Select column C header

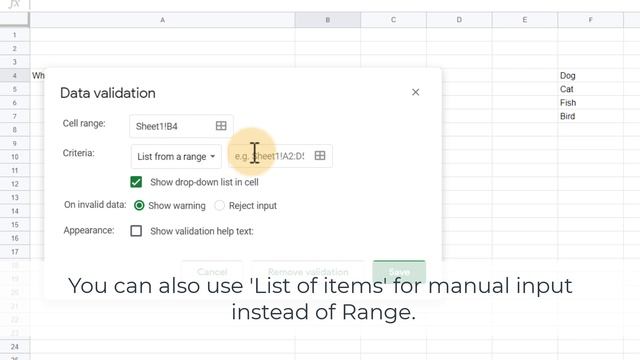point(393,20)
